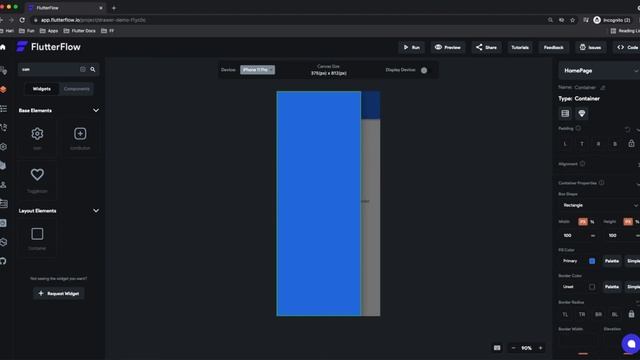Screen dimensions: 640x360
Task: Reload the browser page
Action: point(22,20)
